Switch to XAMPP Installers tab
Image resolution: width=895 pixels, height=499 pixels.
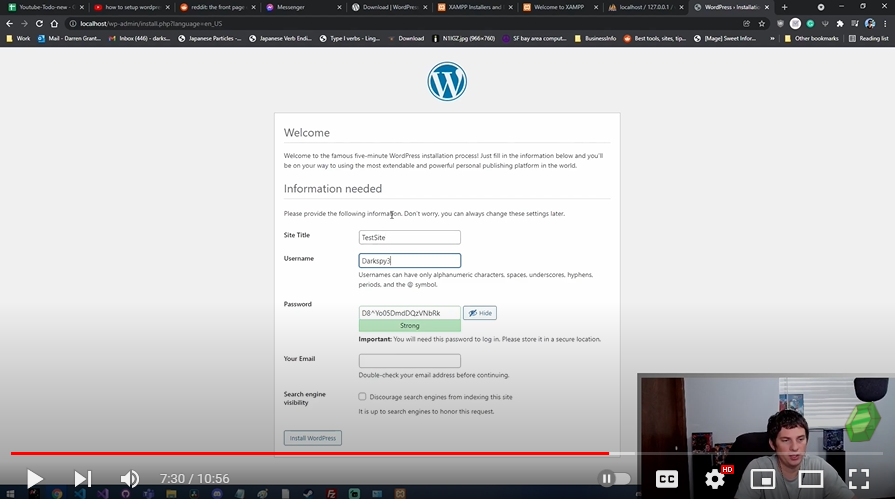click(474, 7)
